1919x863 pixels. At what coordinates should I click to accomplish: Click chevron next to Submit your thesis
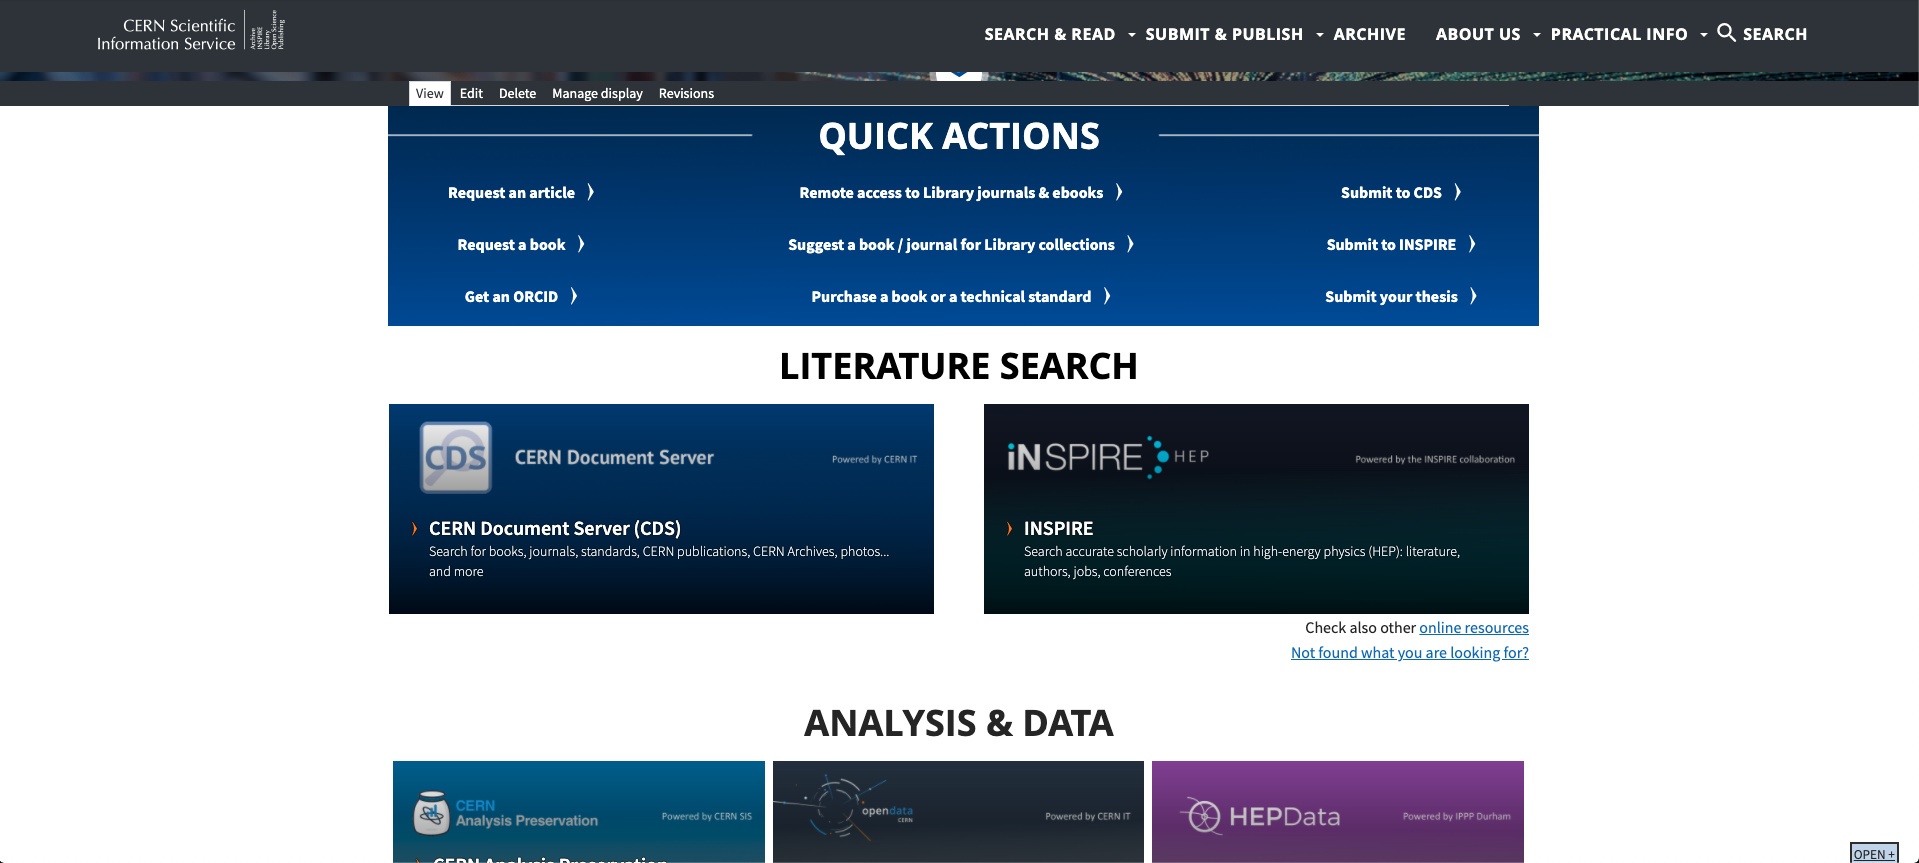click(x=1474, y=296)
